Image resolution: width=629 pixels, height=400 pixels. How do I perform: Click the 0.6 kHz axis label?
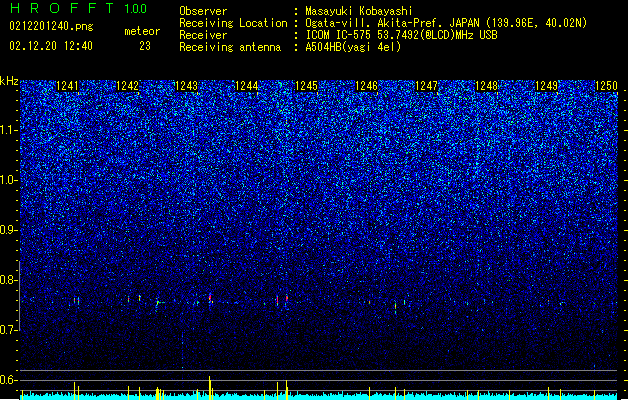click(9, 380)
